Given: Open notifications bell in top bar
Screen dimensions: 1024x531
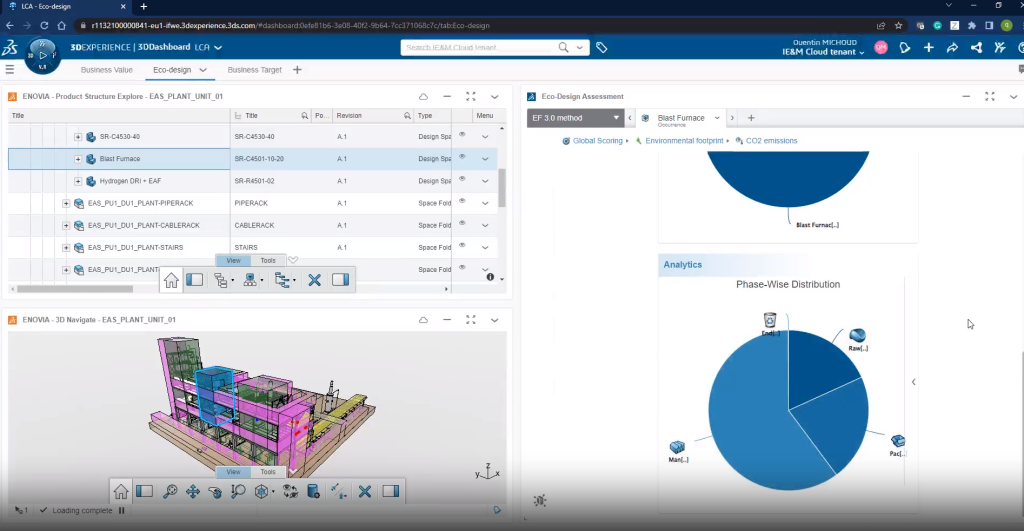Looking at the screenshot, I should pos(904,48).
